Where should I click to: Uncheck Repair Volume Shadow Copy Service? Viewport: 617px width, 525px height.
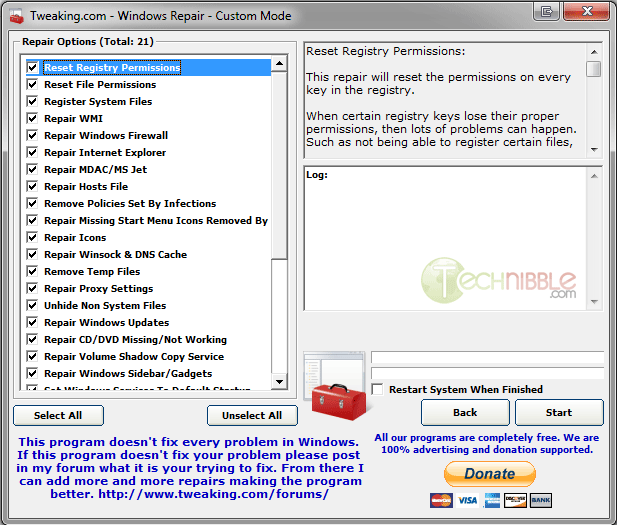[x=32, y=356]
